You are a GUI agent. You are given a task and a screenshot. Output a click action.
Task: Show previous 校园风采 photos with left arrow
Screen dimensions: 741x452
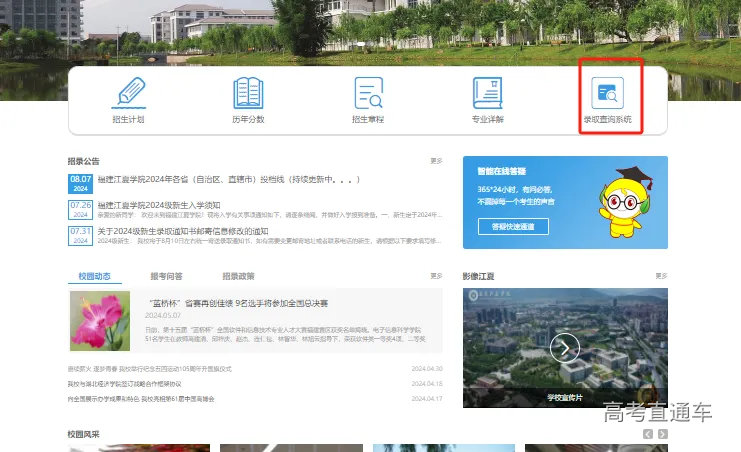648,434
